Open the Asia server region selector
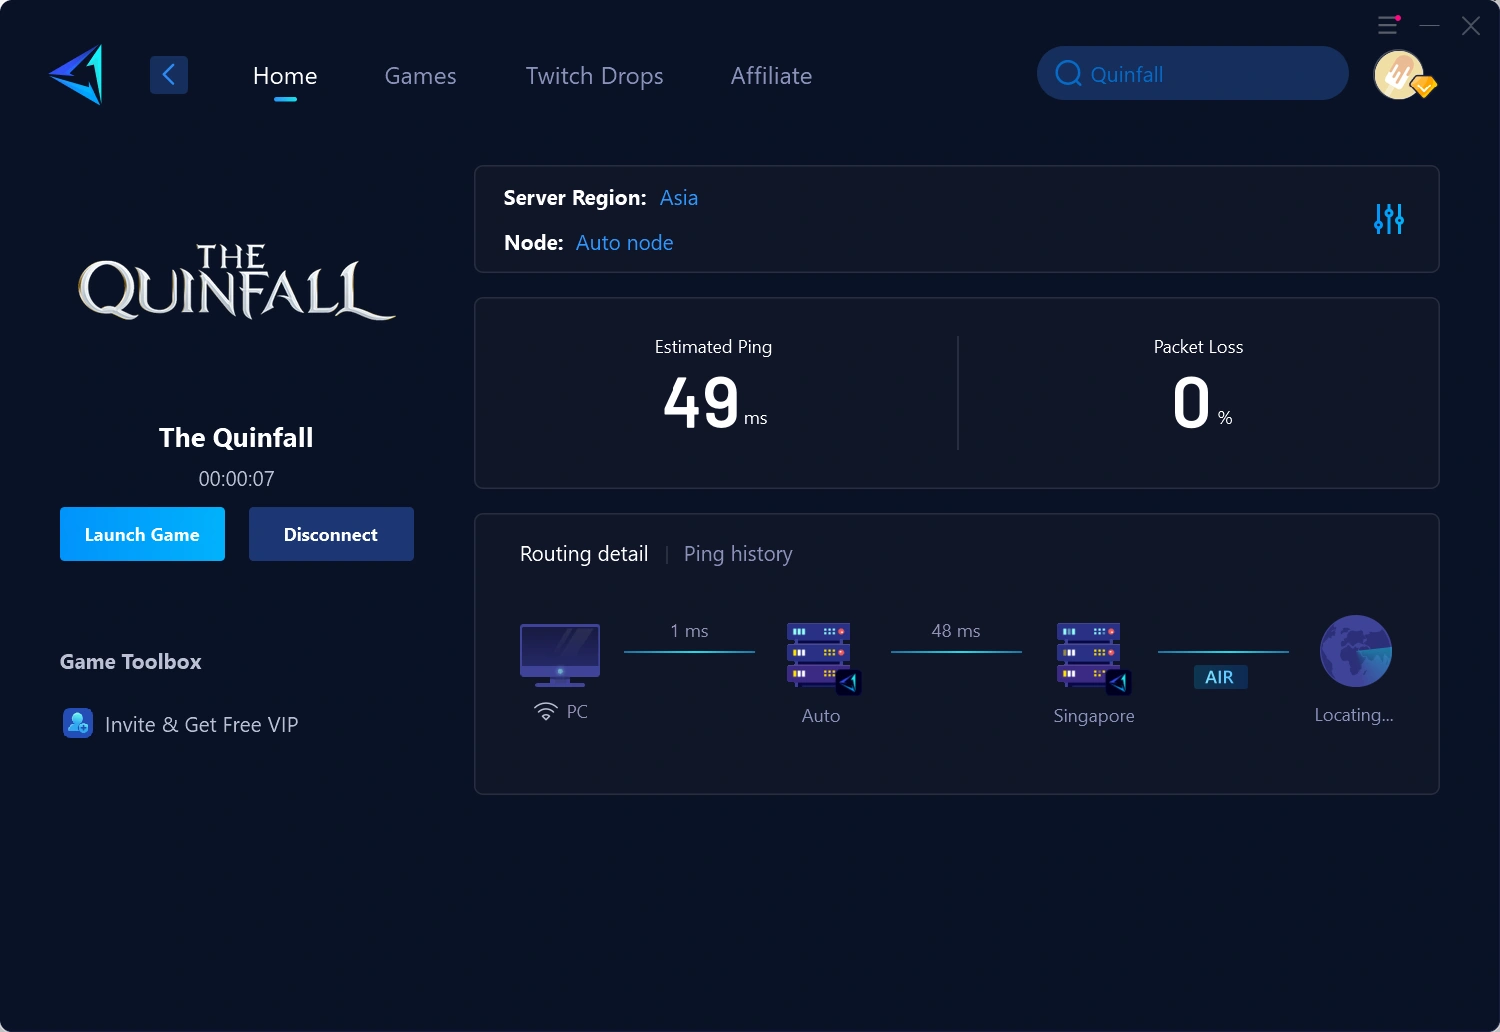 (x=678, y=198)
